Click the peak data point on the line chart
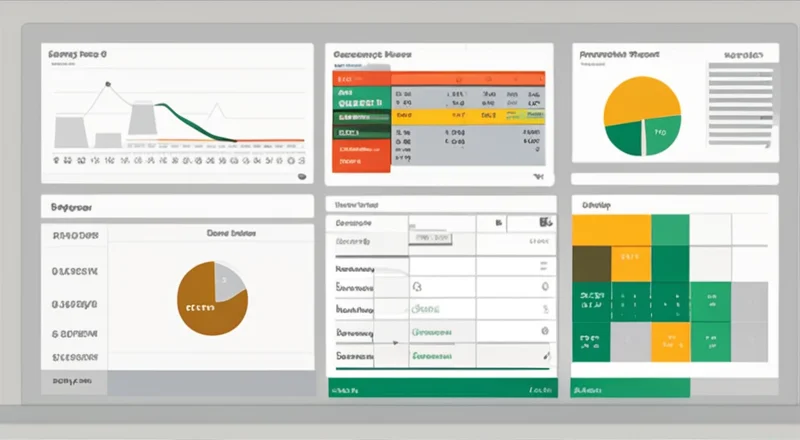The width and height of the screenshot is (800, 440). coord(107,85)
